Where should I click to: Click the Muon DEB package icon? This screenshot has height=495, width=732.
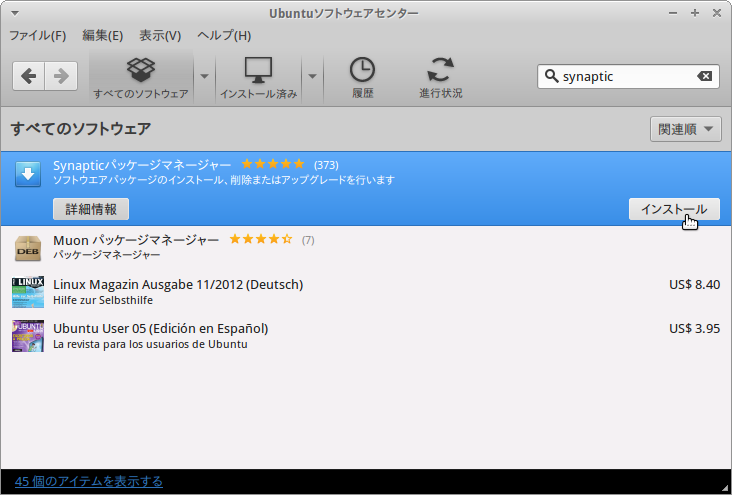[x=28, y=248]
